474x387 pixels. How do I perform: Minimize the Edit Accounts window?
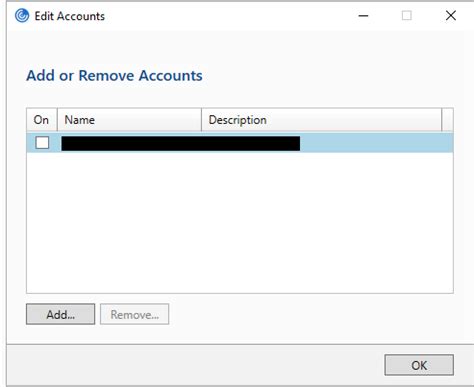tap(363, 16)
